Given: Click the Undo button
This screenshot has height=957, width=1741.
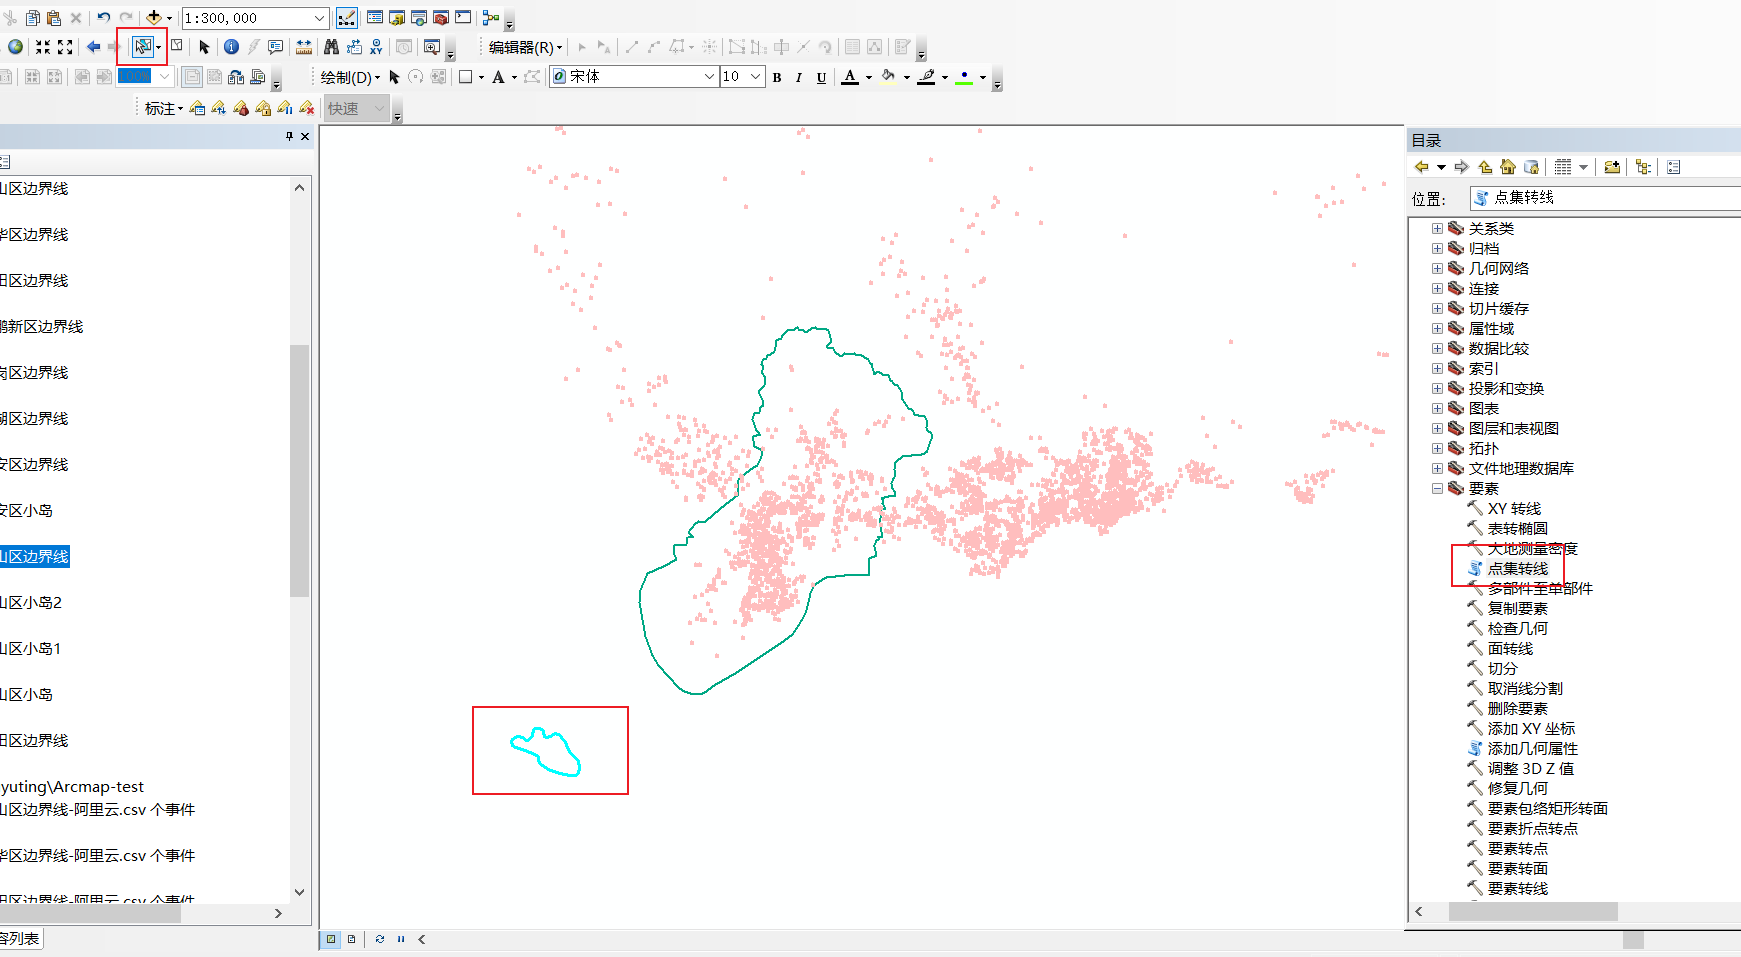Looking at the screenshot, I should coord(103,17).
